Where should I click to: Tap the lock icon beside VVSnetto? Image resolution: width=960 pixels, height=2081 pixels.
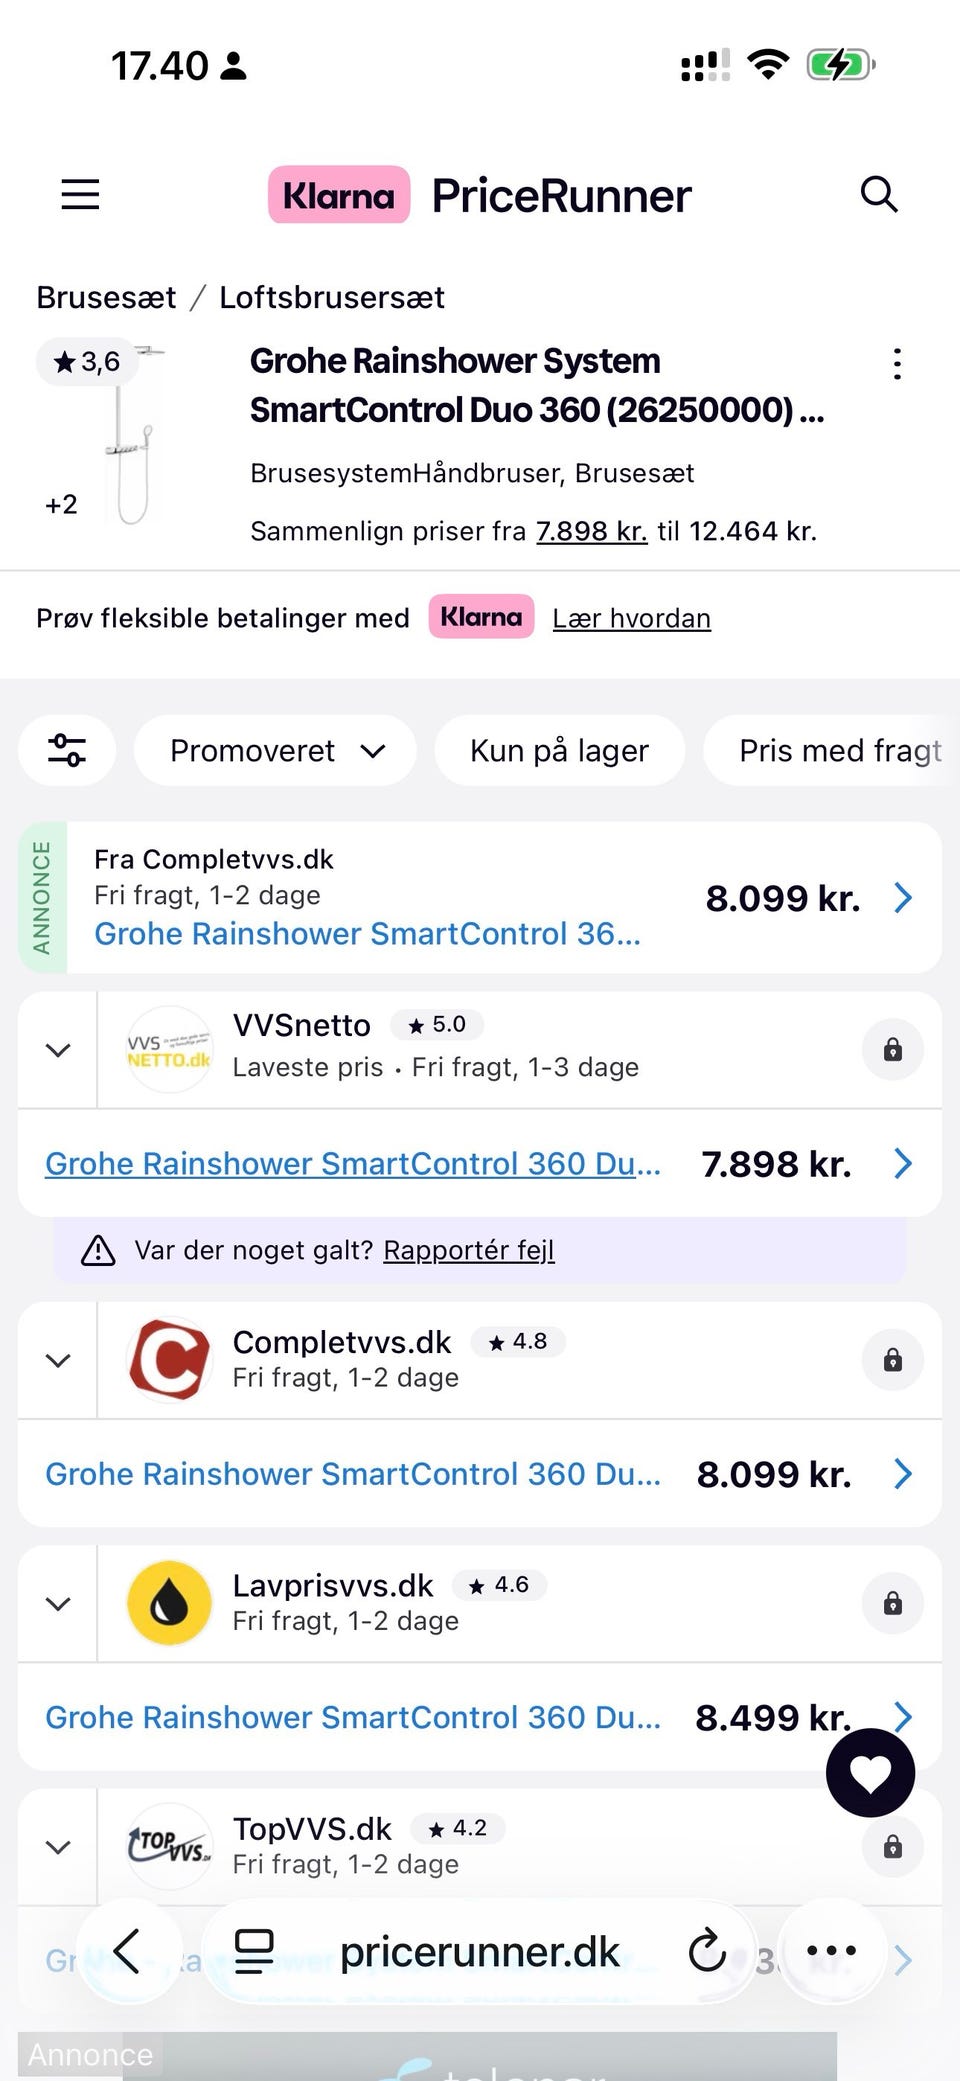[x=892, y=1050]
